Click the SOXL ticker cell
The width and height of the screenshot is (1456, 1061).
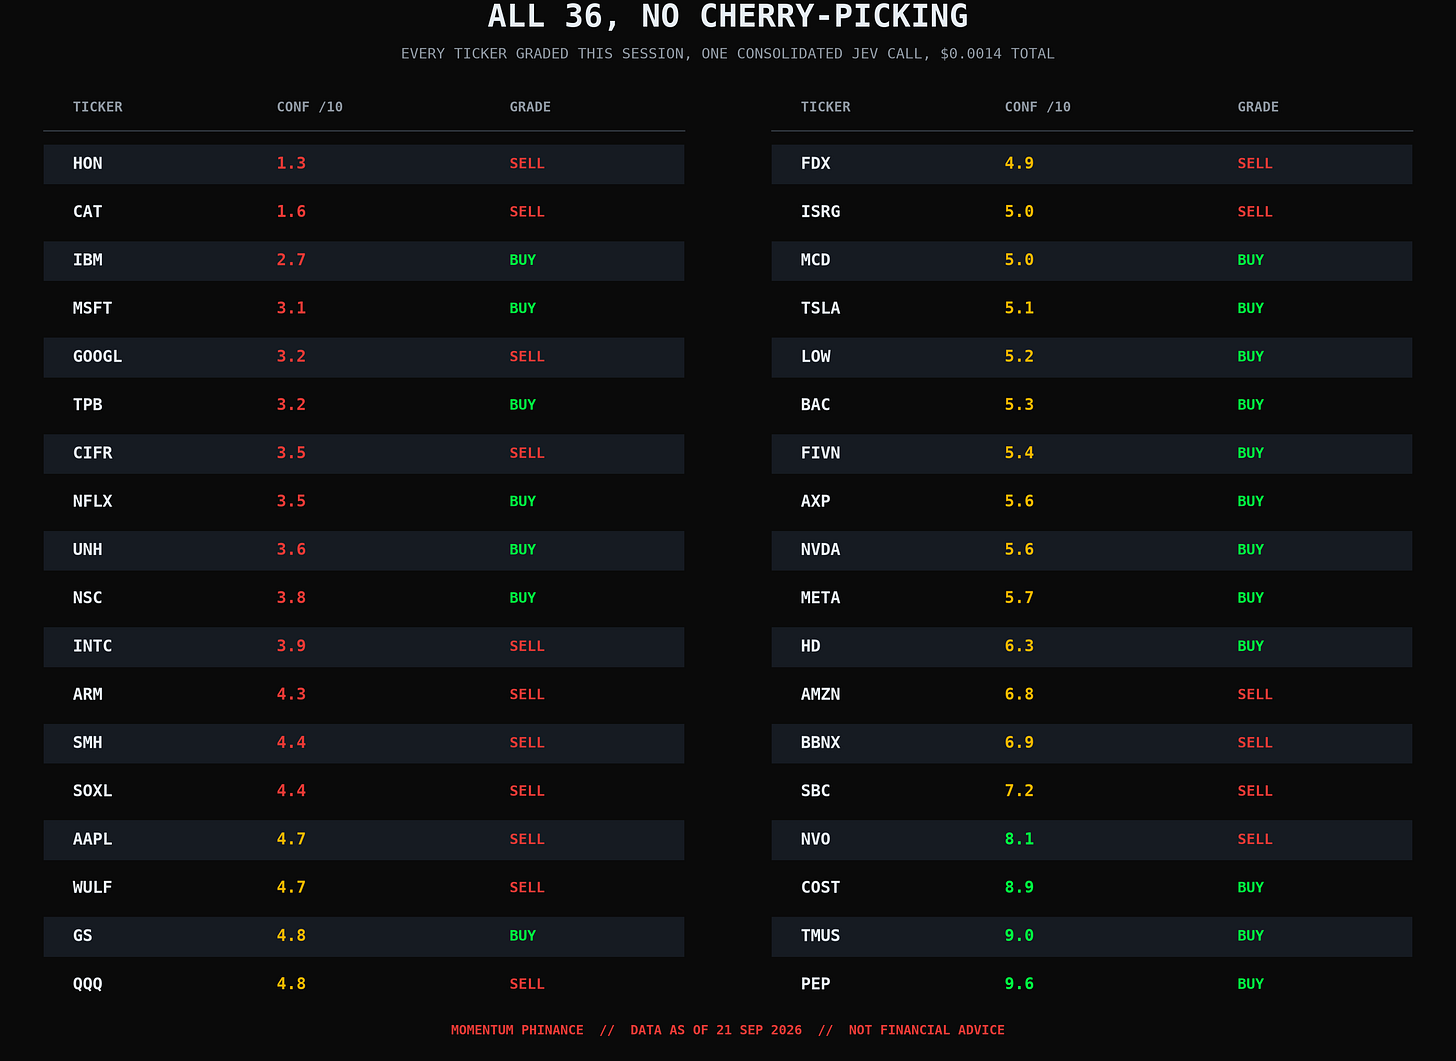pos(93,791)
